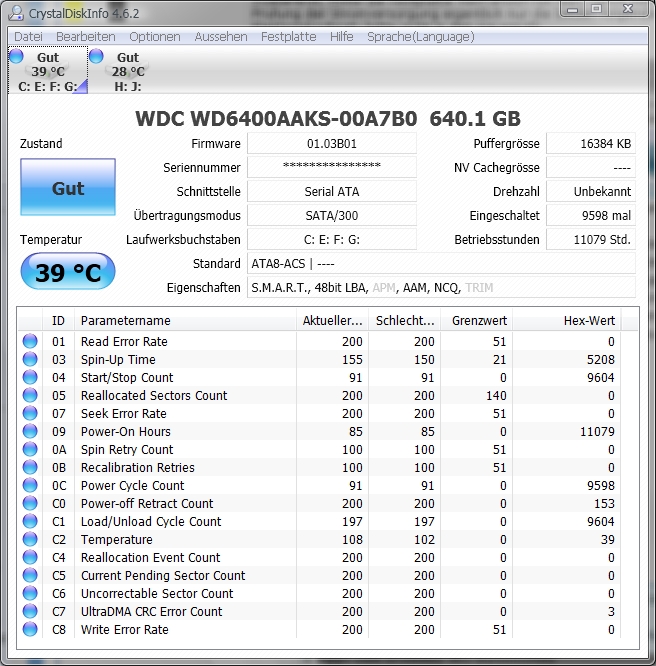Click the blue status orb for 39 °C disk
Viewport: 656px width, 666px height.
17,56
